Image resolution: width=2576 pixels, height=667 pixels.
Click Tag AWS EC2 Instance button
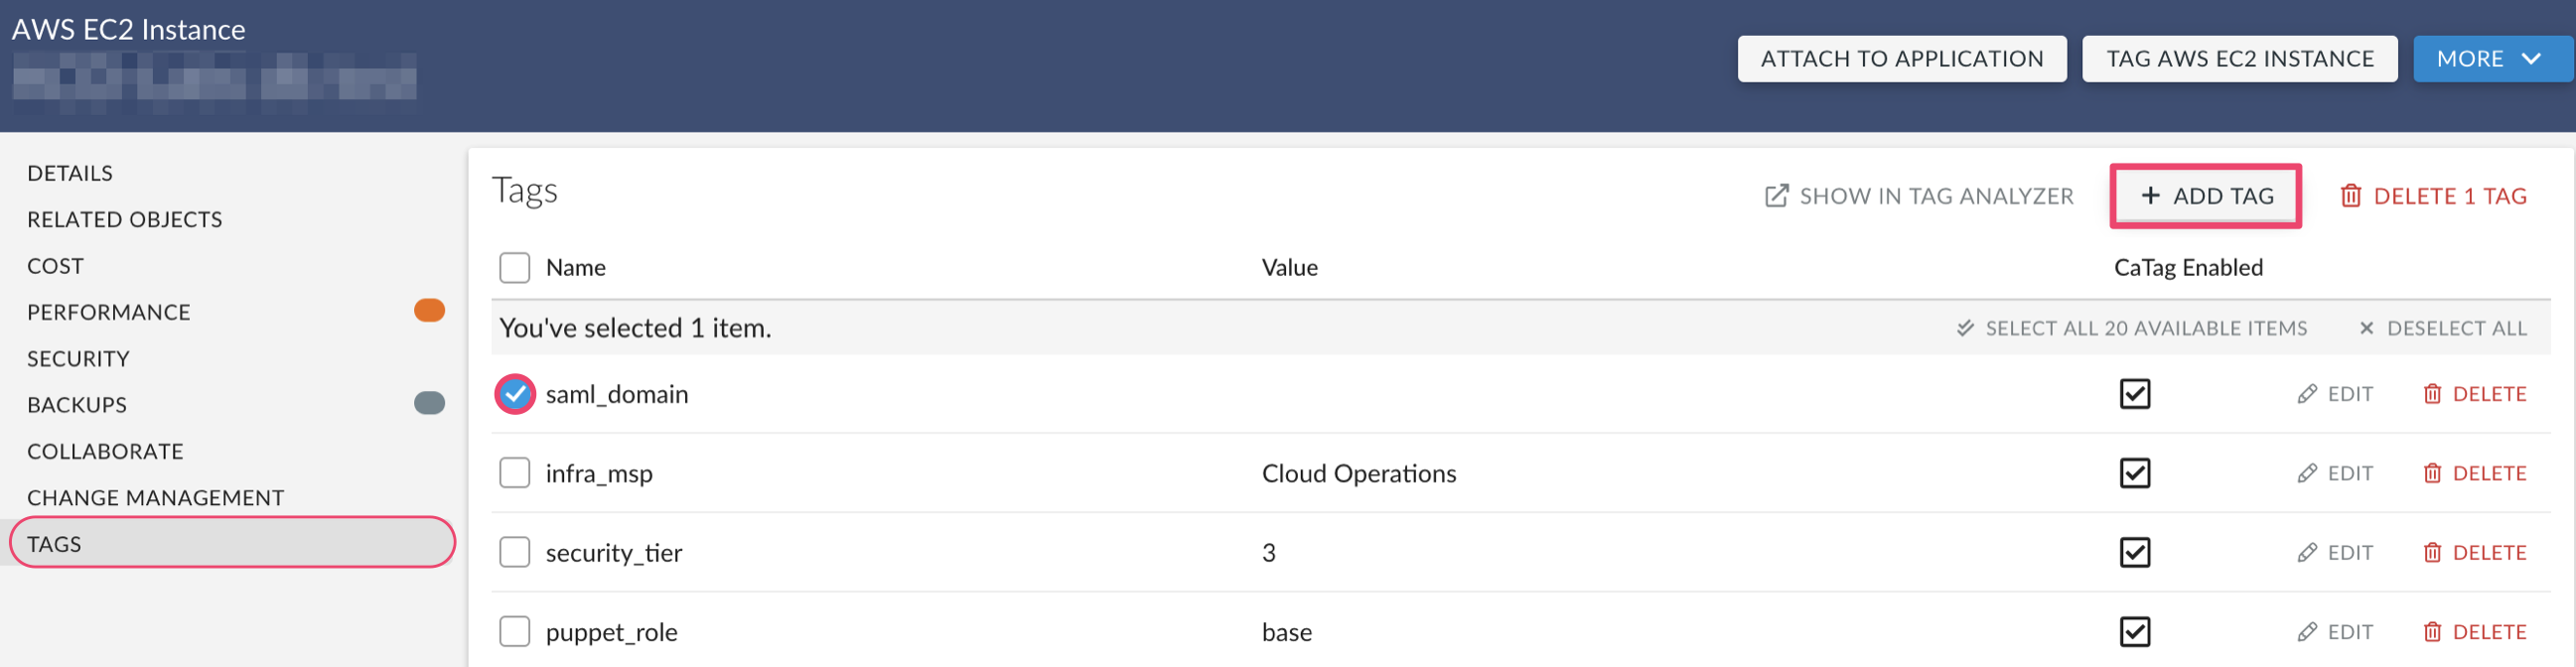click(2239, 59)
